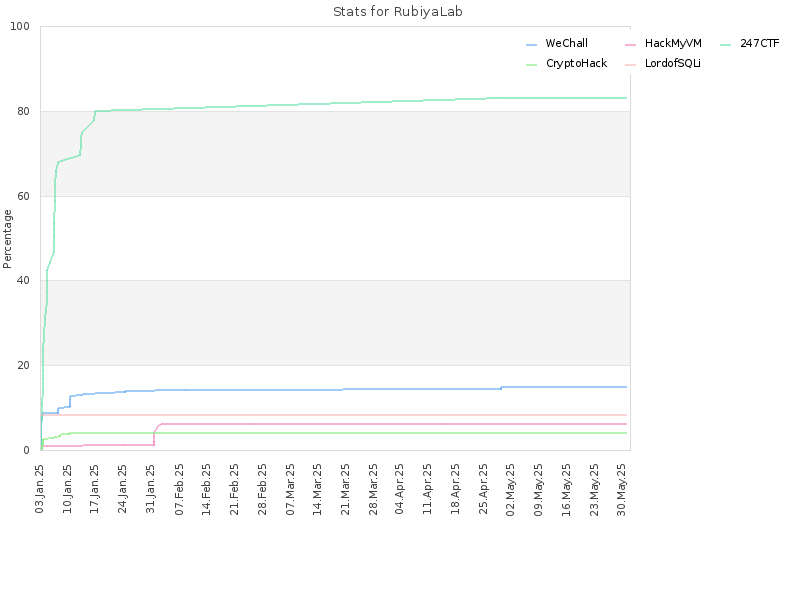Image resolution: width=800 pixels, height=600 pixels.
Task: Click the 23.May.25 date label
Action: click(594, 490)
